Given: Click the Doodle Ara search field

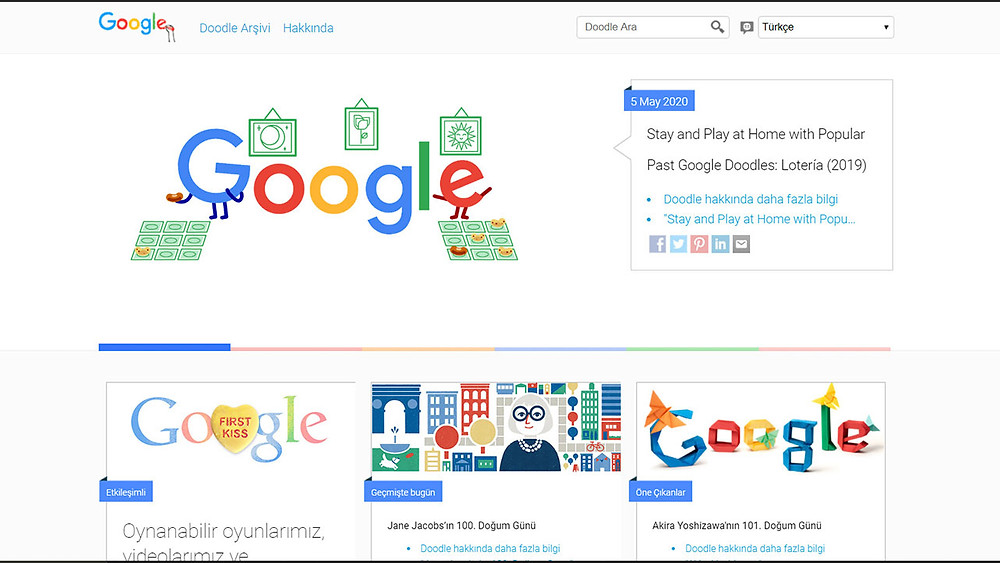Looking at the screenshot, I should coord(644,27).
